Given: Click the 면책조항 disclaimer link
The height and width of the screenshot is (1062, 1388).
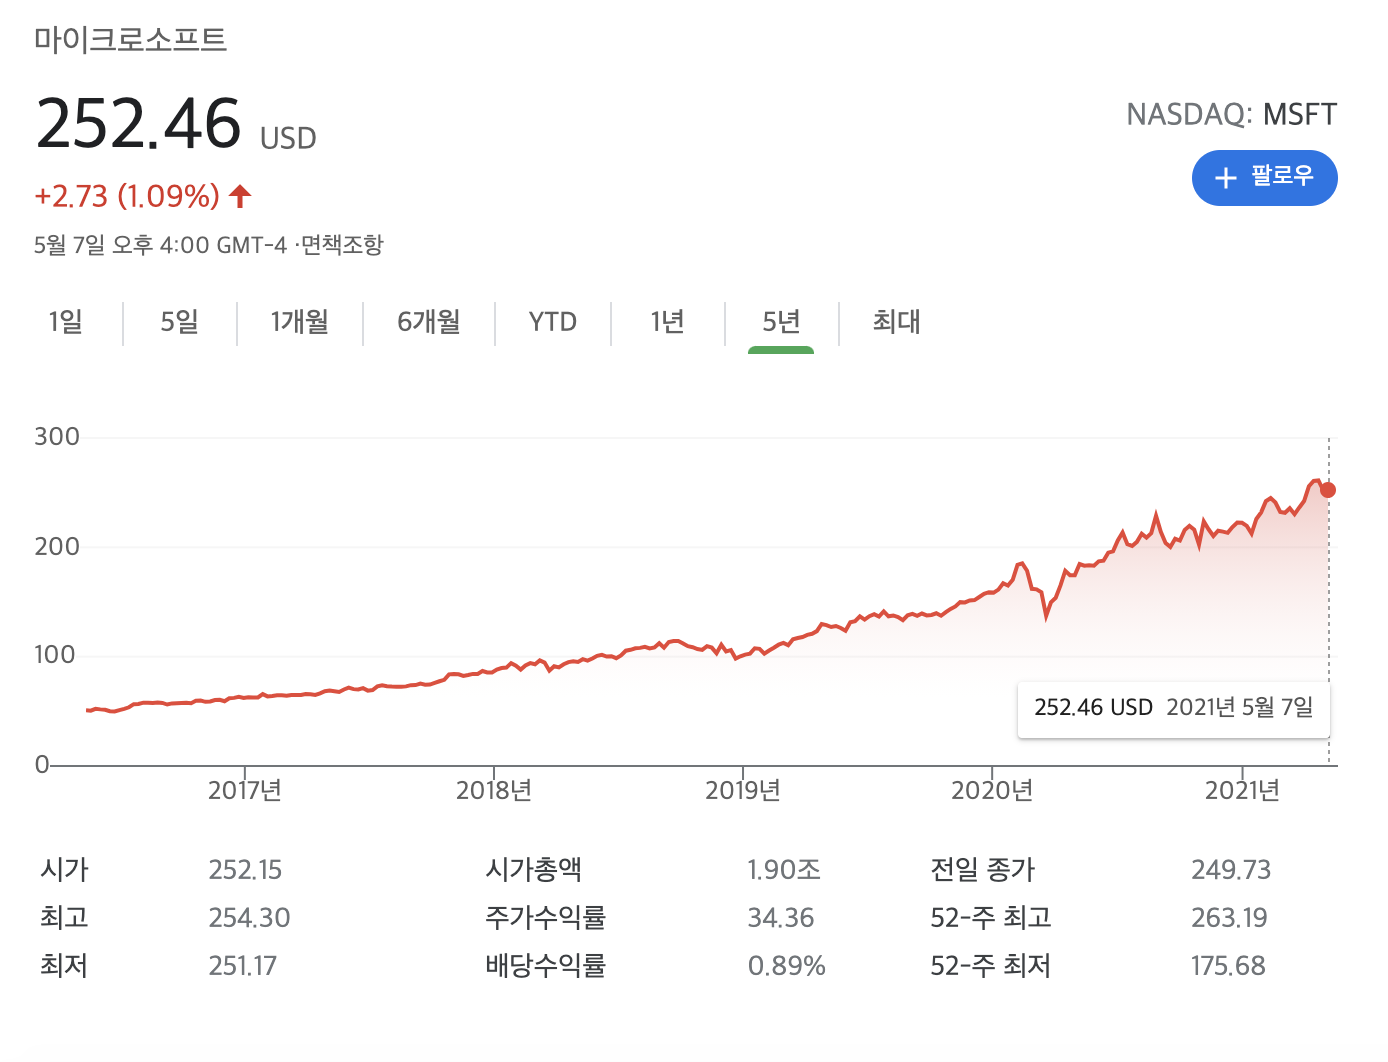Looking at the screenshot, I should point(341,245).
